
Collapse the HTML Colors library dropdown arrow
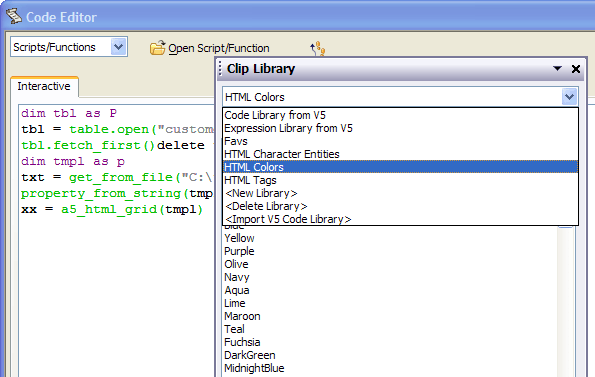pos(569,97)
